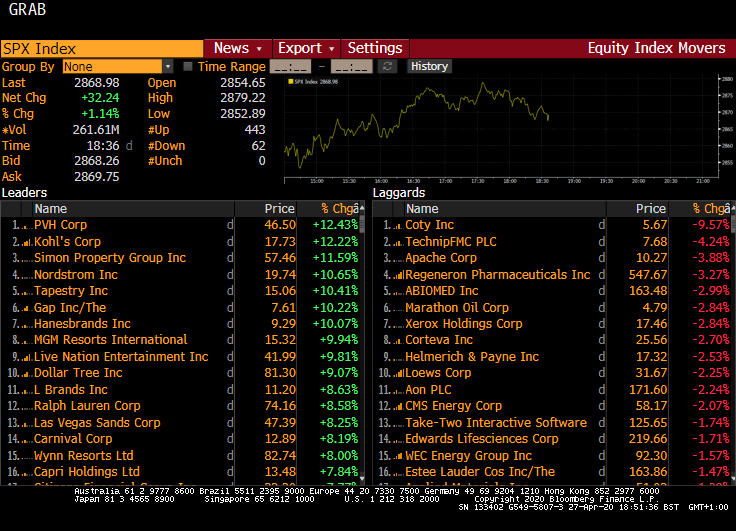This screenshot has width=736, height=531.
Task: Enable the Time Range checkbox
Action: 188,67
